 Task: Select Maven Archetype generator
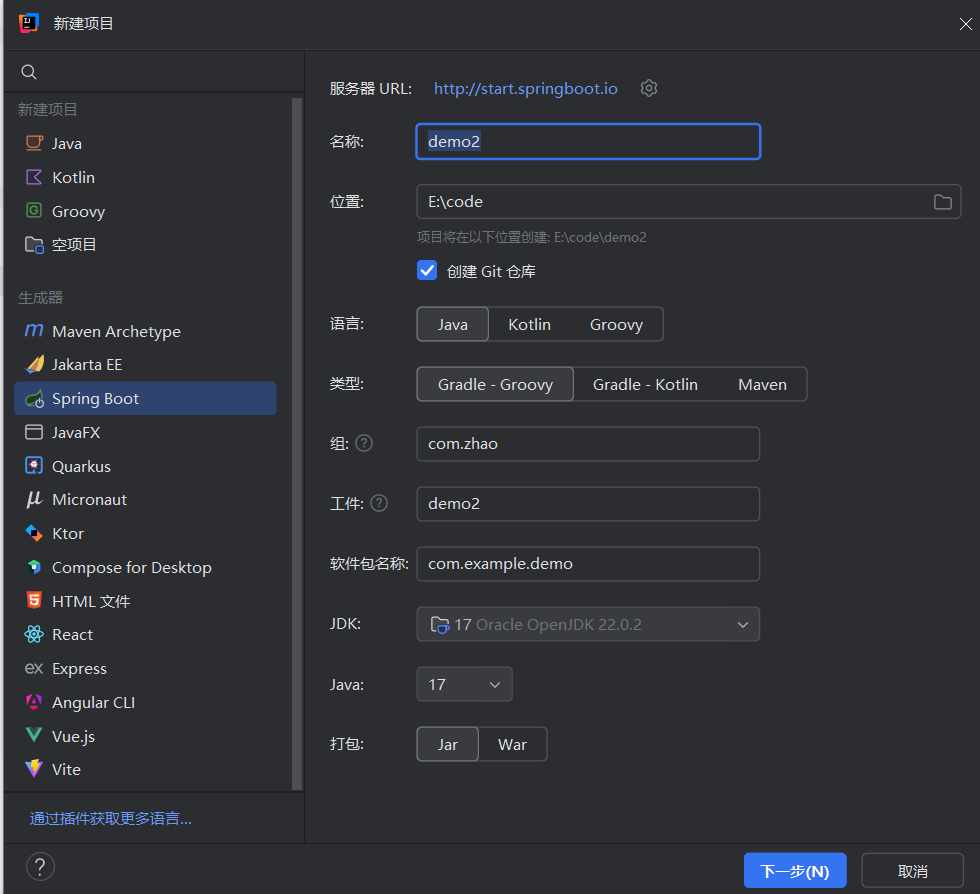point(145,331)
